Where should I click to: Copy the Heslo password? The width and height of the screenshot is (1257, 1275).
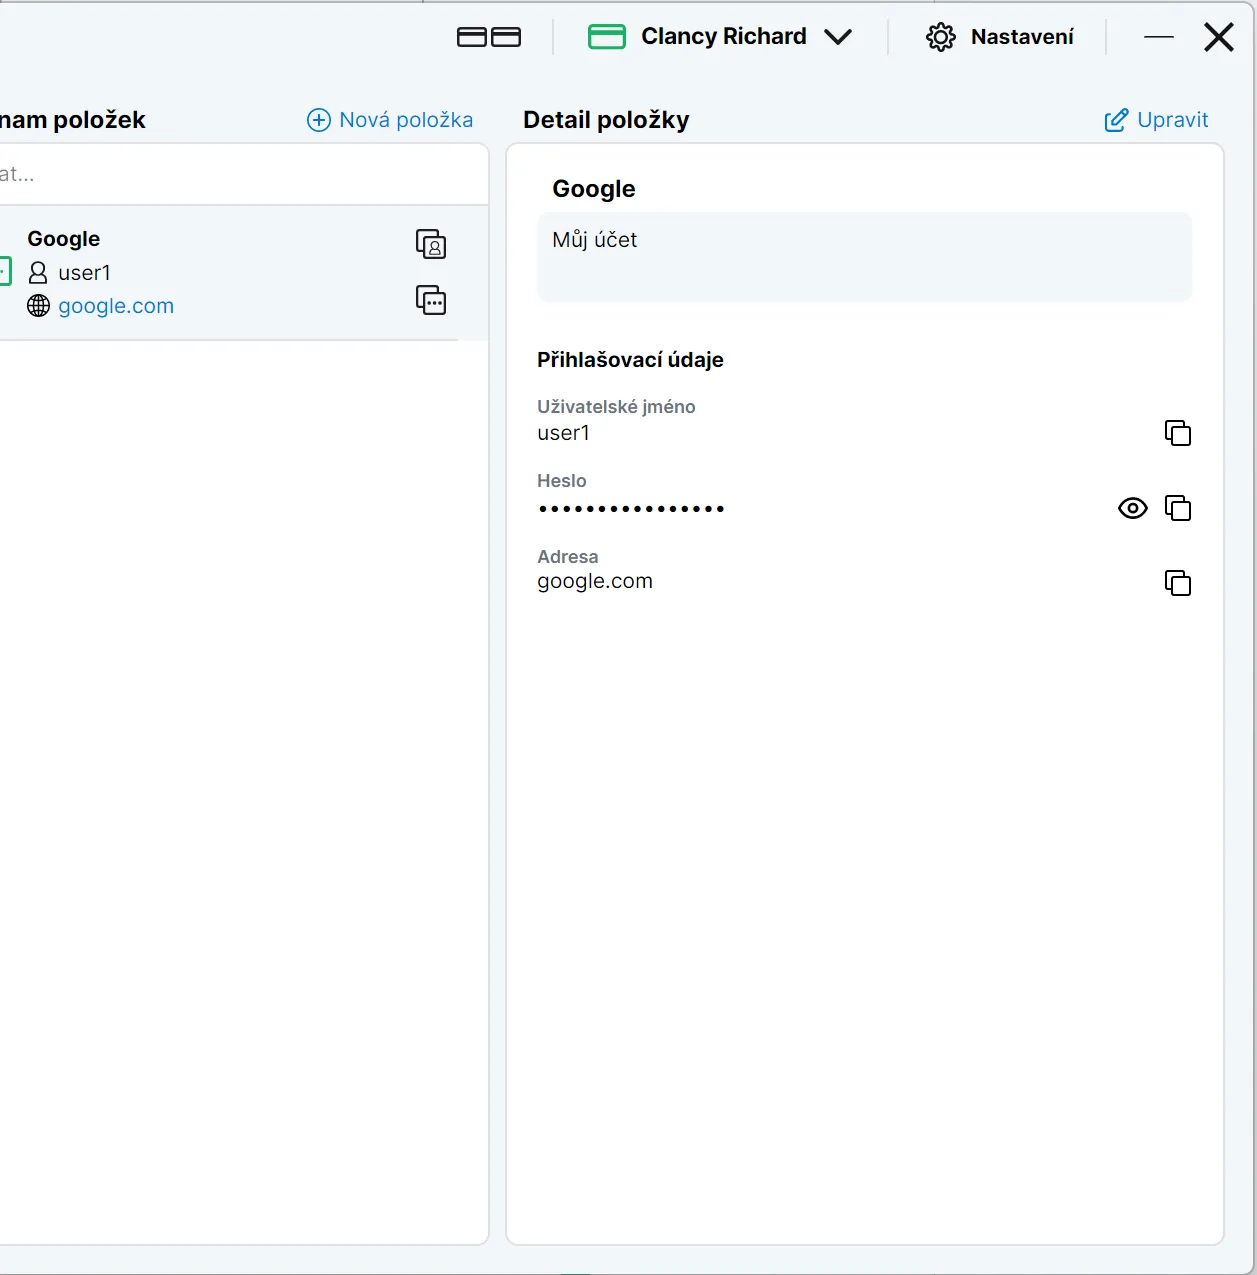coord(1178,508)
